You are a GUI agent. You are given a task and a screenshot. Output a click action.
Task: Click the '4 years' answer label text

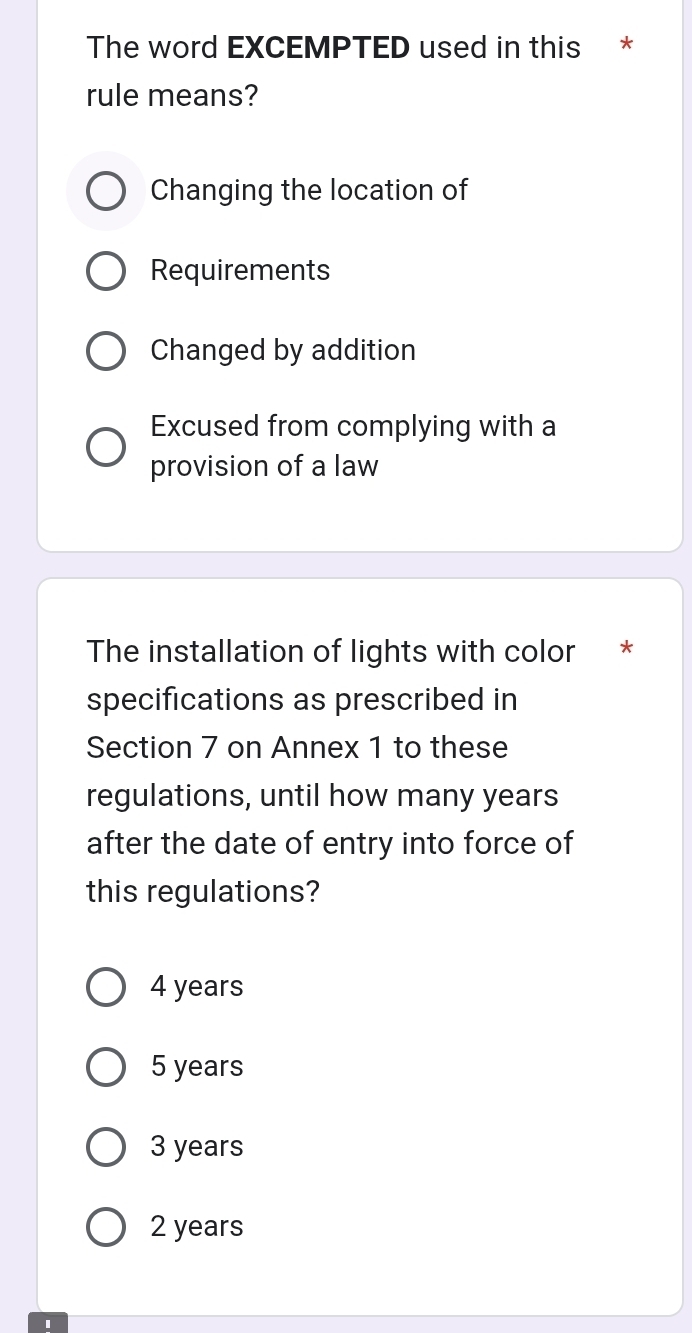[197, 987]
